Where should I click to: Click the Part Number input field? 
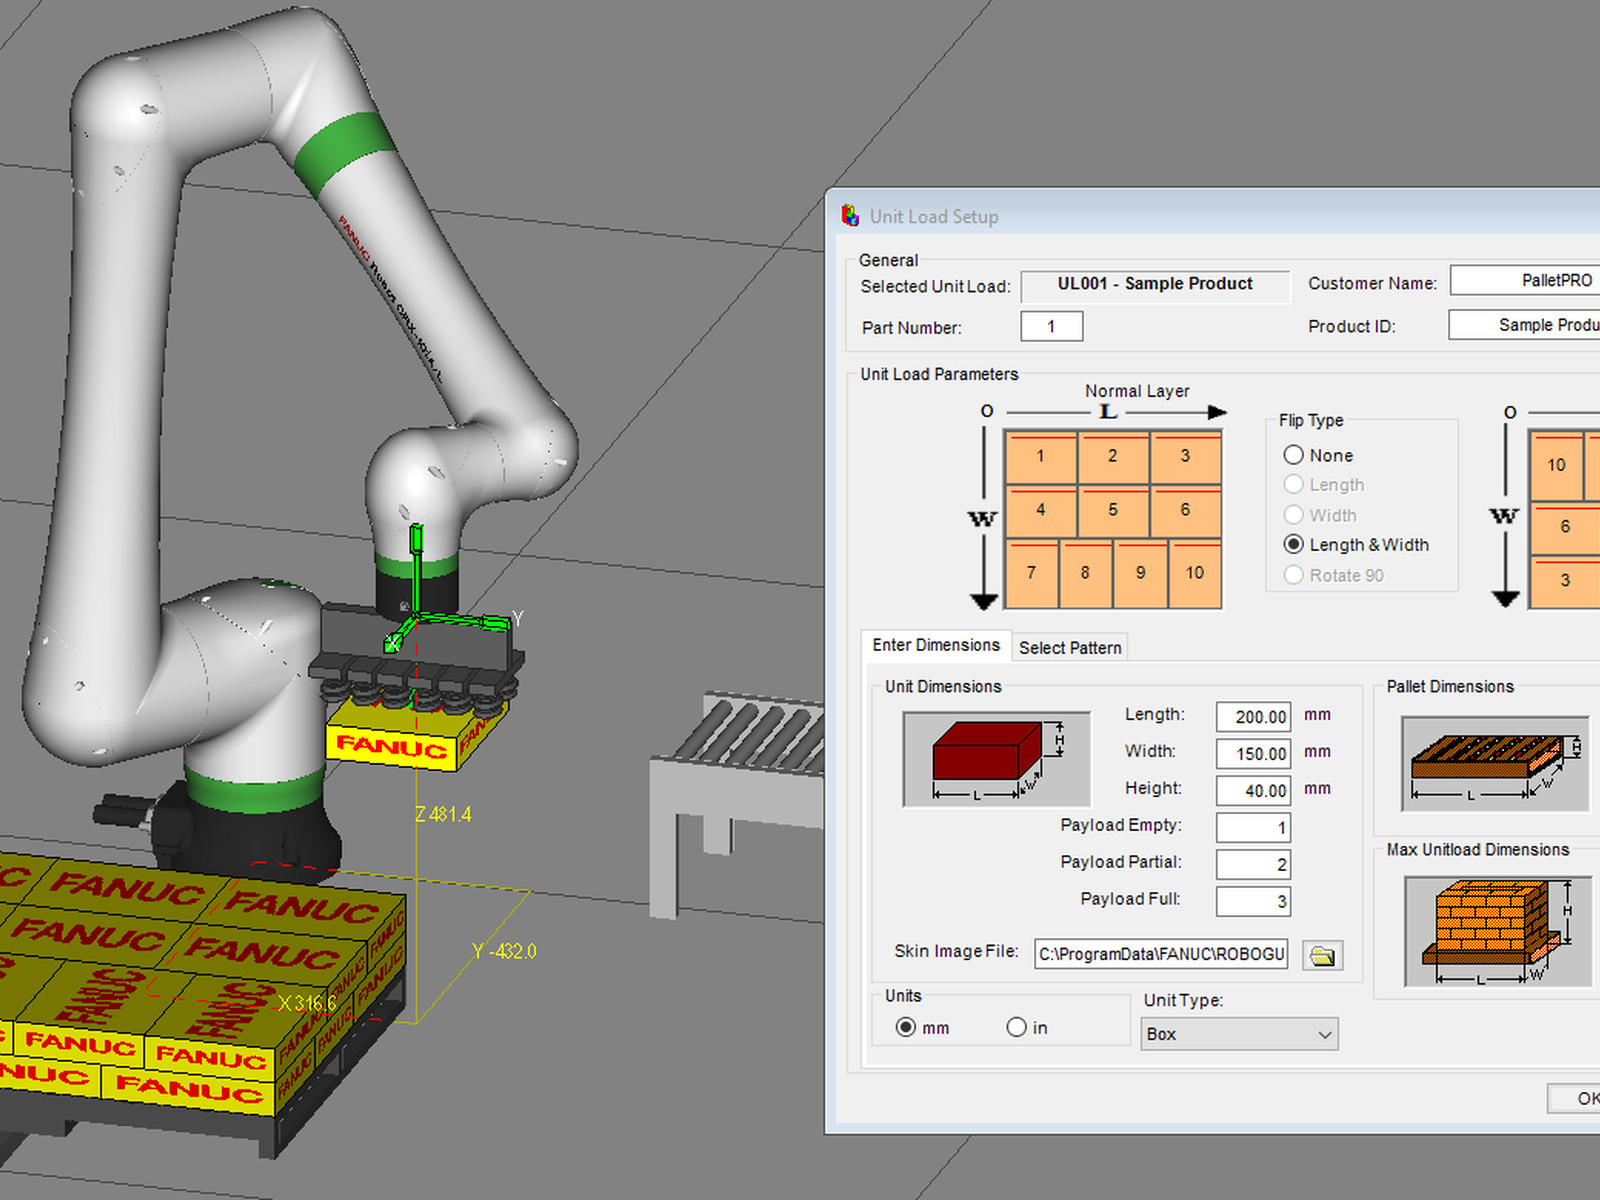pyautogui.click(x=1051, y=326)
